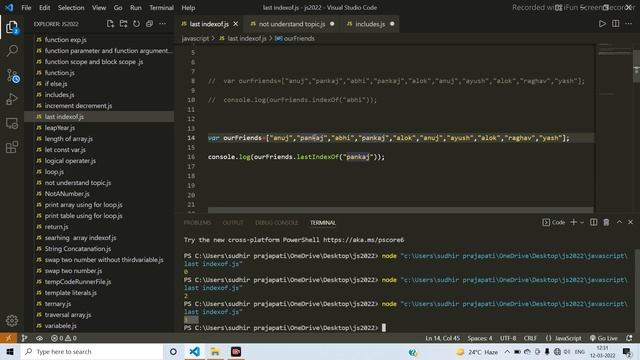
Task: Open editor more actions menu
Action: [629, 24]
